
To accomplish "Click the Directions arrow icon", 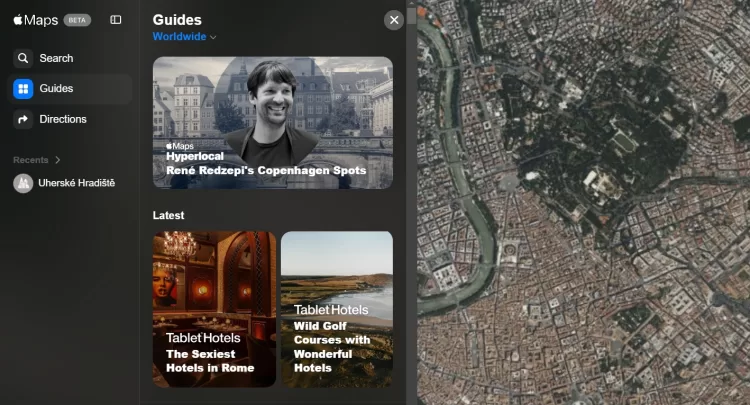I will [23, 119].
